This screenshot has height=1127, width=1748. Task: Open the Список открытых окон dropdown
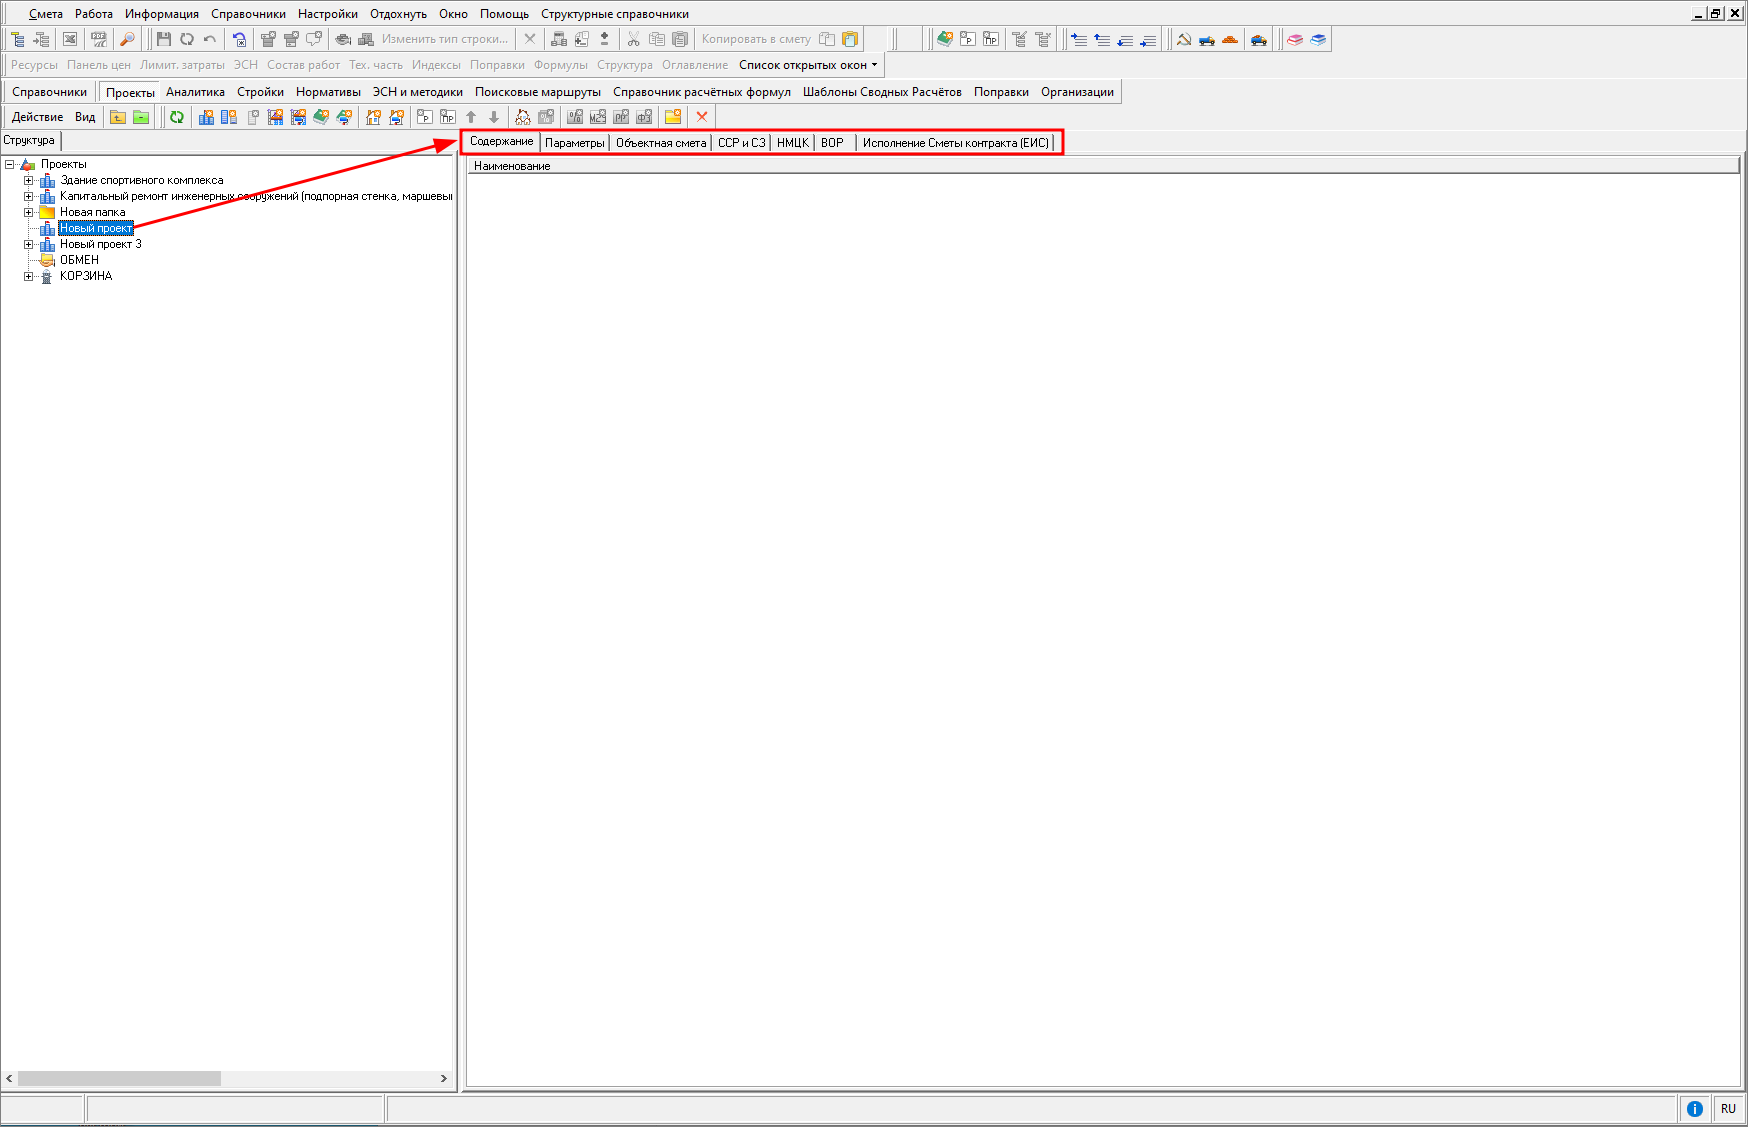tap(808, 65)
